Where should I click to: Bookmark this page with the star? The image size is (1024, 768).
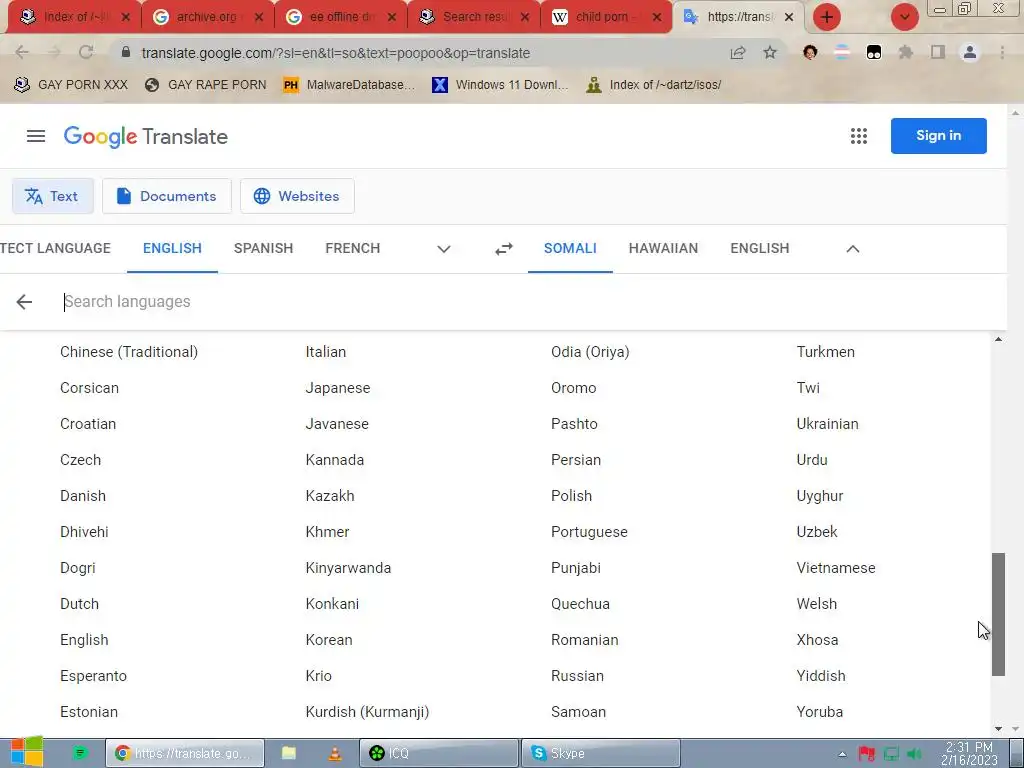click(770, 52)
